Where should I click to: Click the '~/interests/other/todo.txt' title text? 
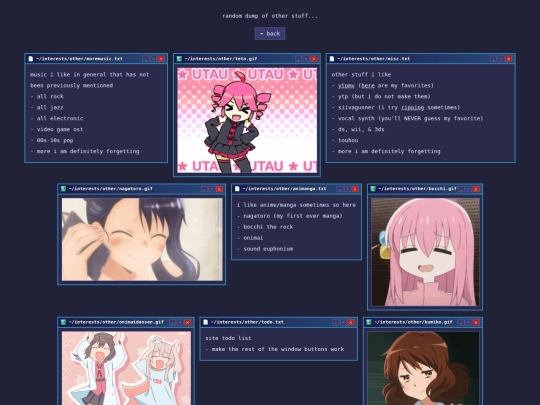(x=247, y=322)
